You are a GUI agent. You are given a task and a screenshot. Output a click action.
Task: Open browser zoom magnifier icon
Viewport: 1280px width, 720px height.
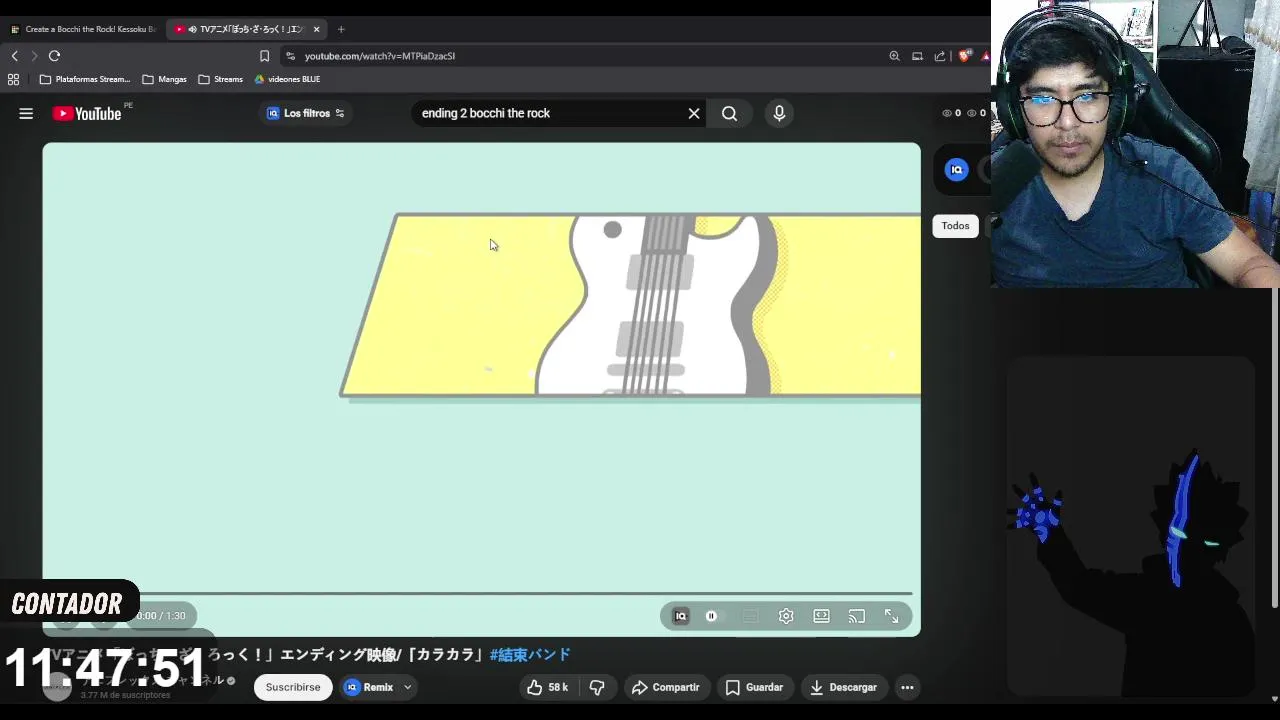(x=894, y=56)
